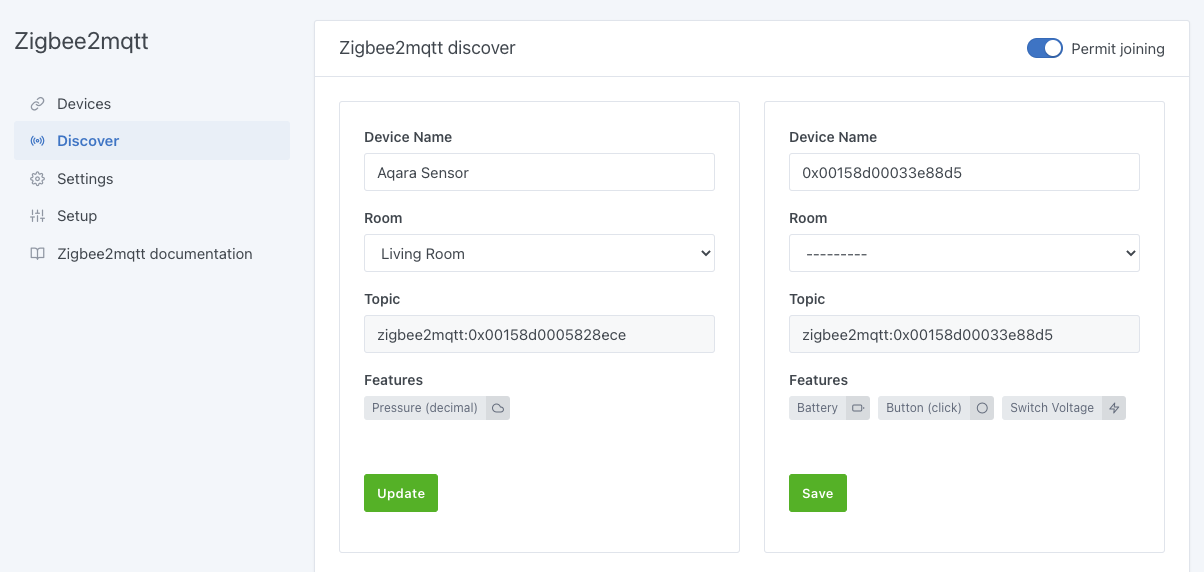
Task: Click the cloud icon on Pressure feature
Action: click(498, 408)
